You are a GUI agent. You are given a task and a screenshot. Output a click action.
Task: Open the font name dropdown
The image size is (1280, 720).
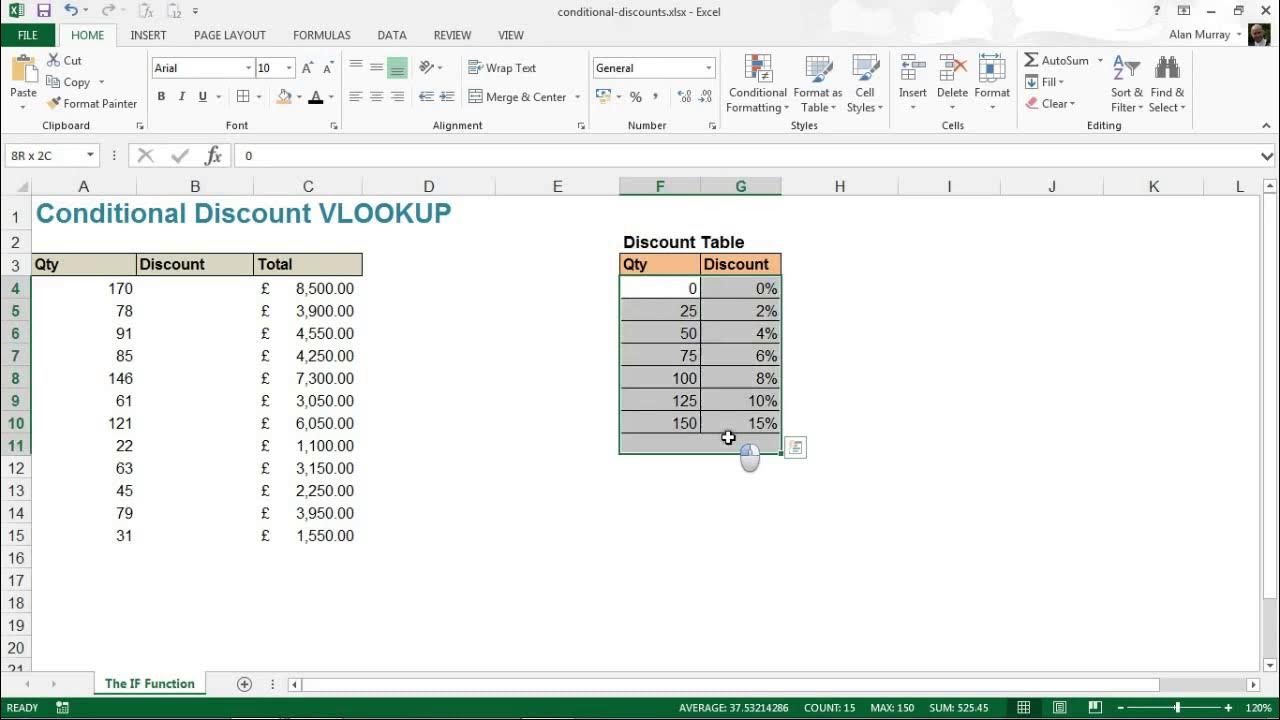click(x=247, y=67)
